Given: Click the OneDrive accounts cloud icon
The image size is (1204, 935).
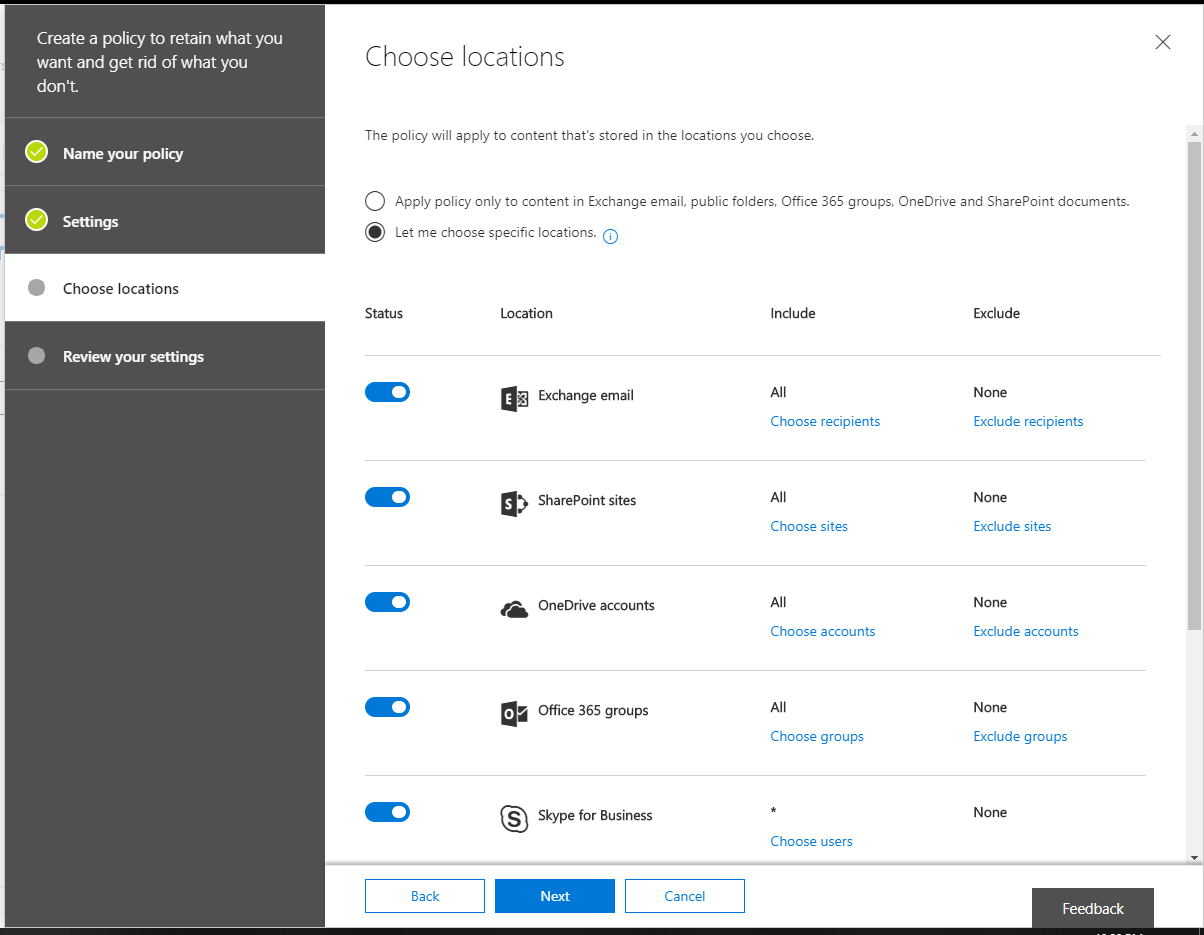Looking at the screenshot, I should pos(514,609).
